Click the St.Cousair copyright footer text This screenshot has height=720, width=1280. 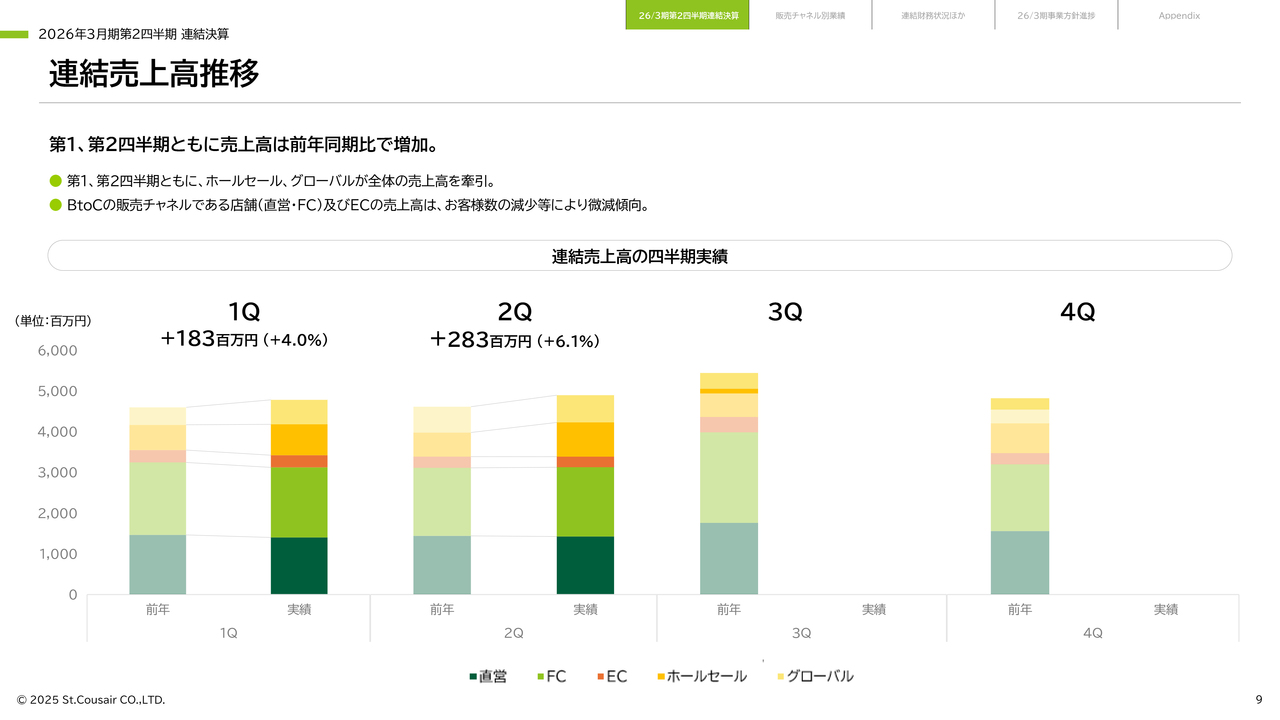click(x=91, y=700)
